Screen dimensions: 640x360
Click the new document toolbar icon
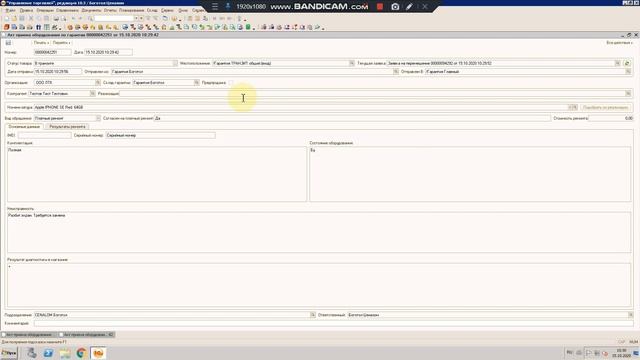pyautogui.click(x=7, y=19)
